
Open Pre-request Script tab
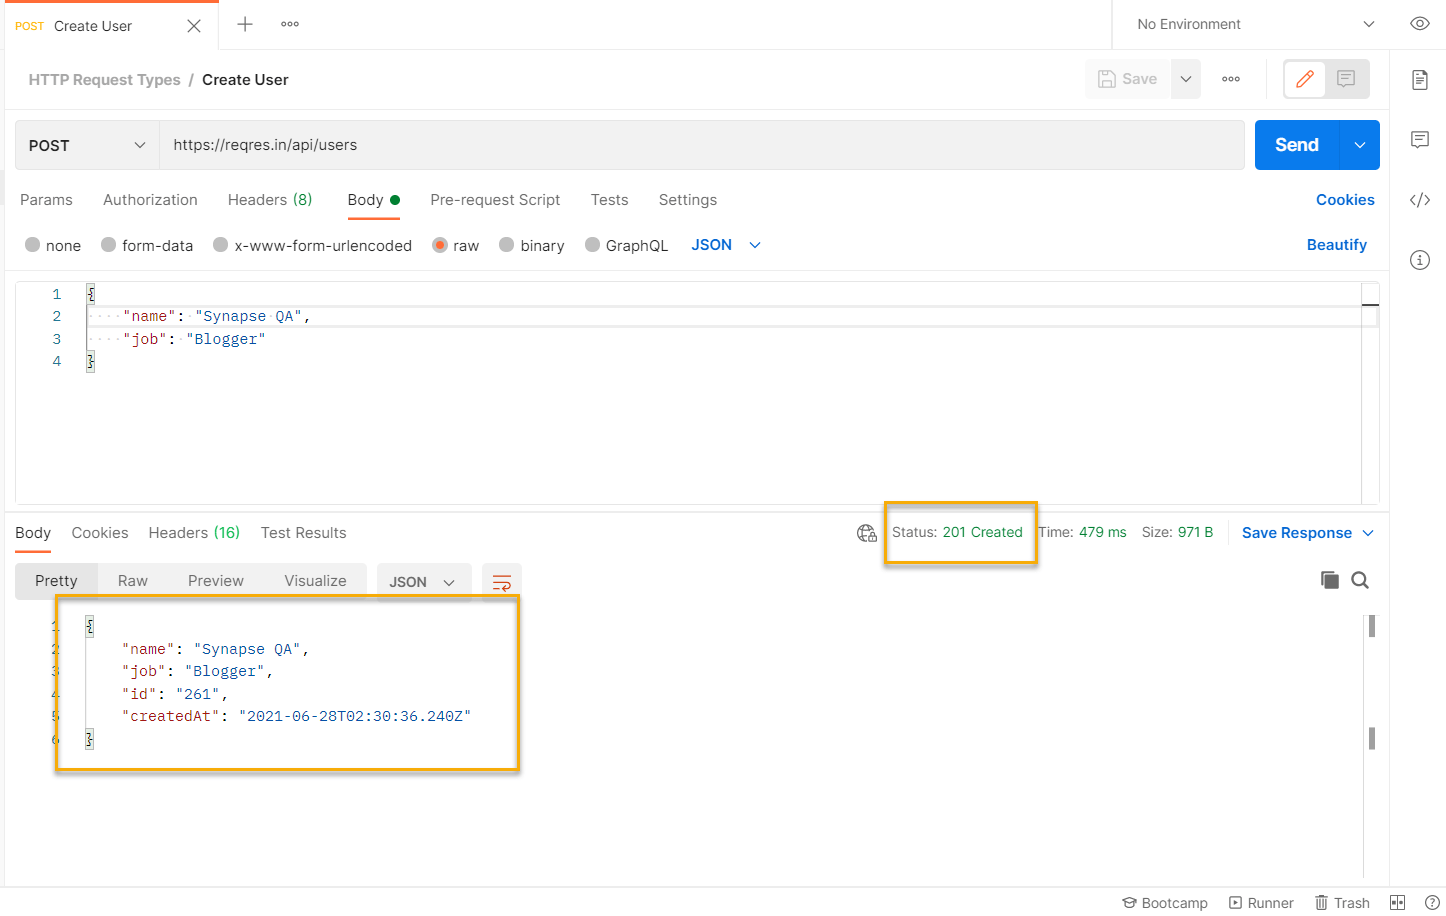[495, 200]
